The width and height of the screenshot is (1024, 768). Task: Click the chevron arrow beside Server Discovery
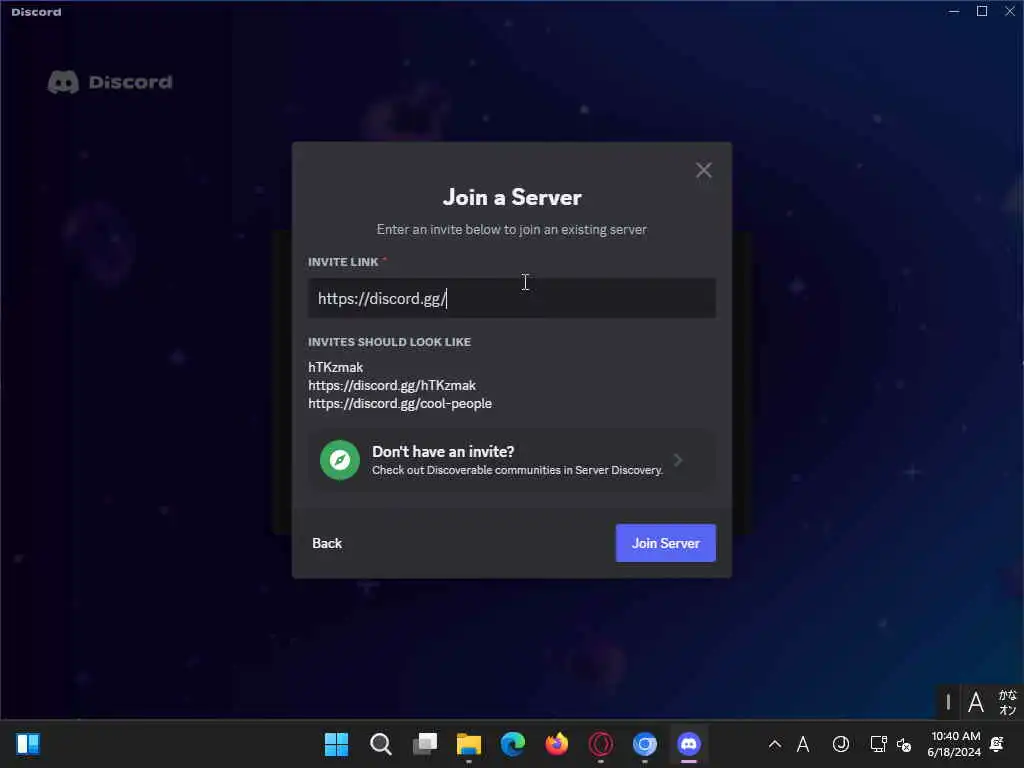(678, 460)
